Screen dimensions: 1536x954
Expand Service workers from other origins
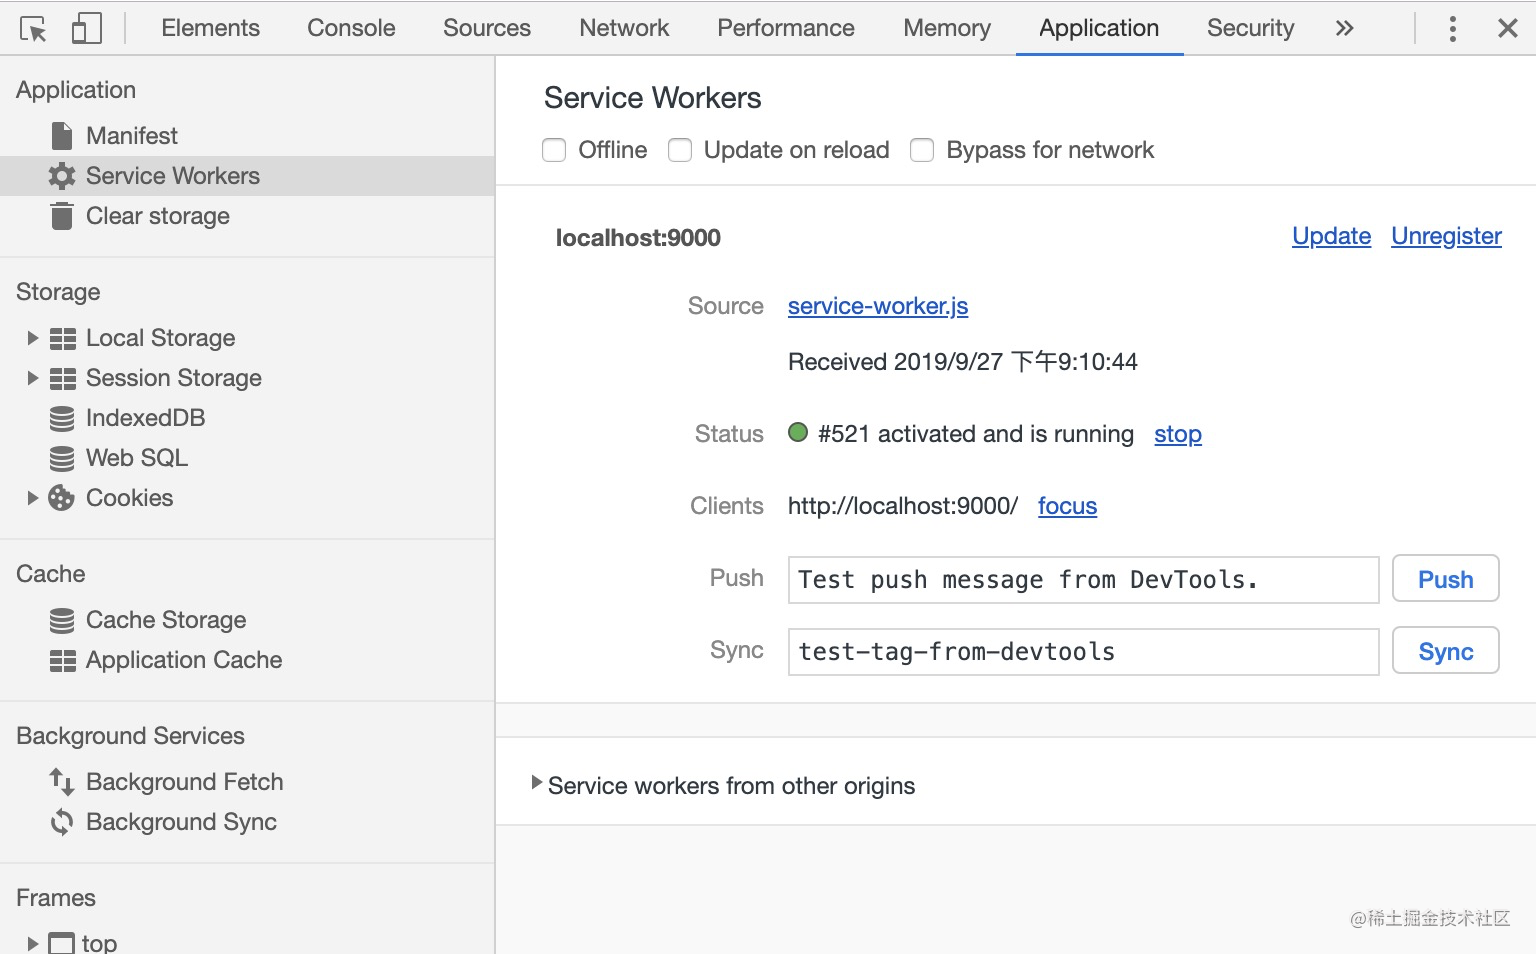(x=536, y=785)
